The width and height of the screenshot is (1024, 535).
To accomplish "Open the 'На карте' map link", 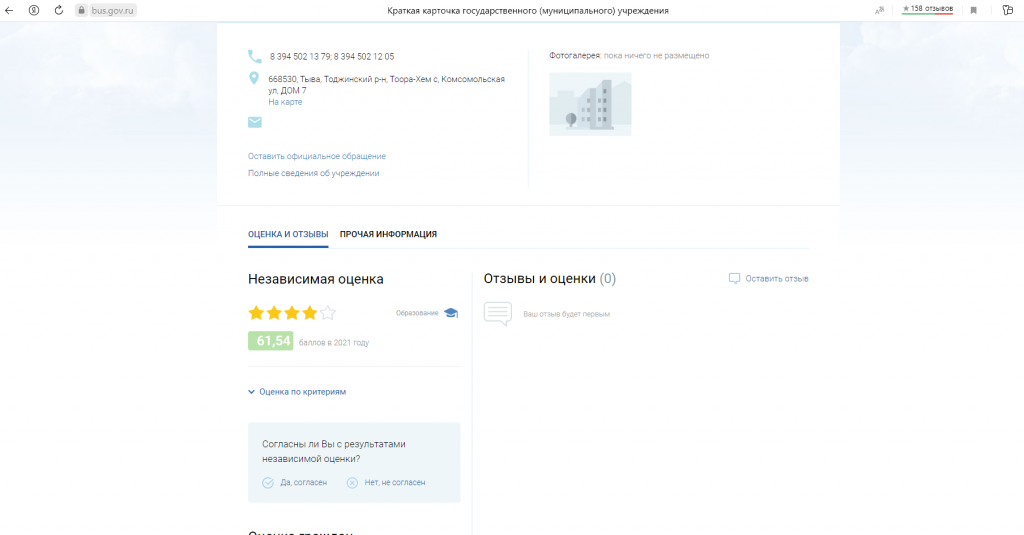I will click(285, 102).
